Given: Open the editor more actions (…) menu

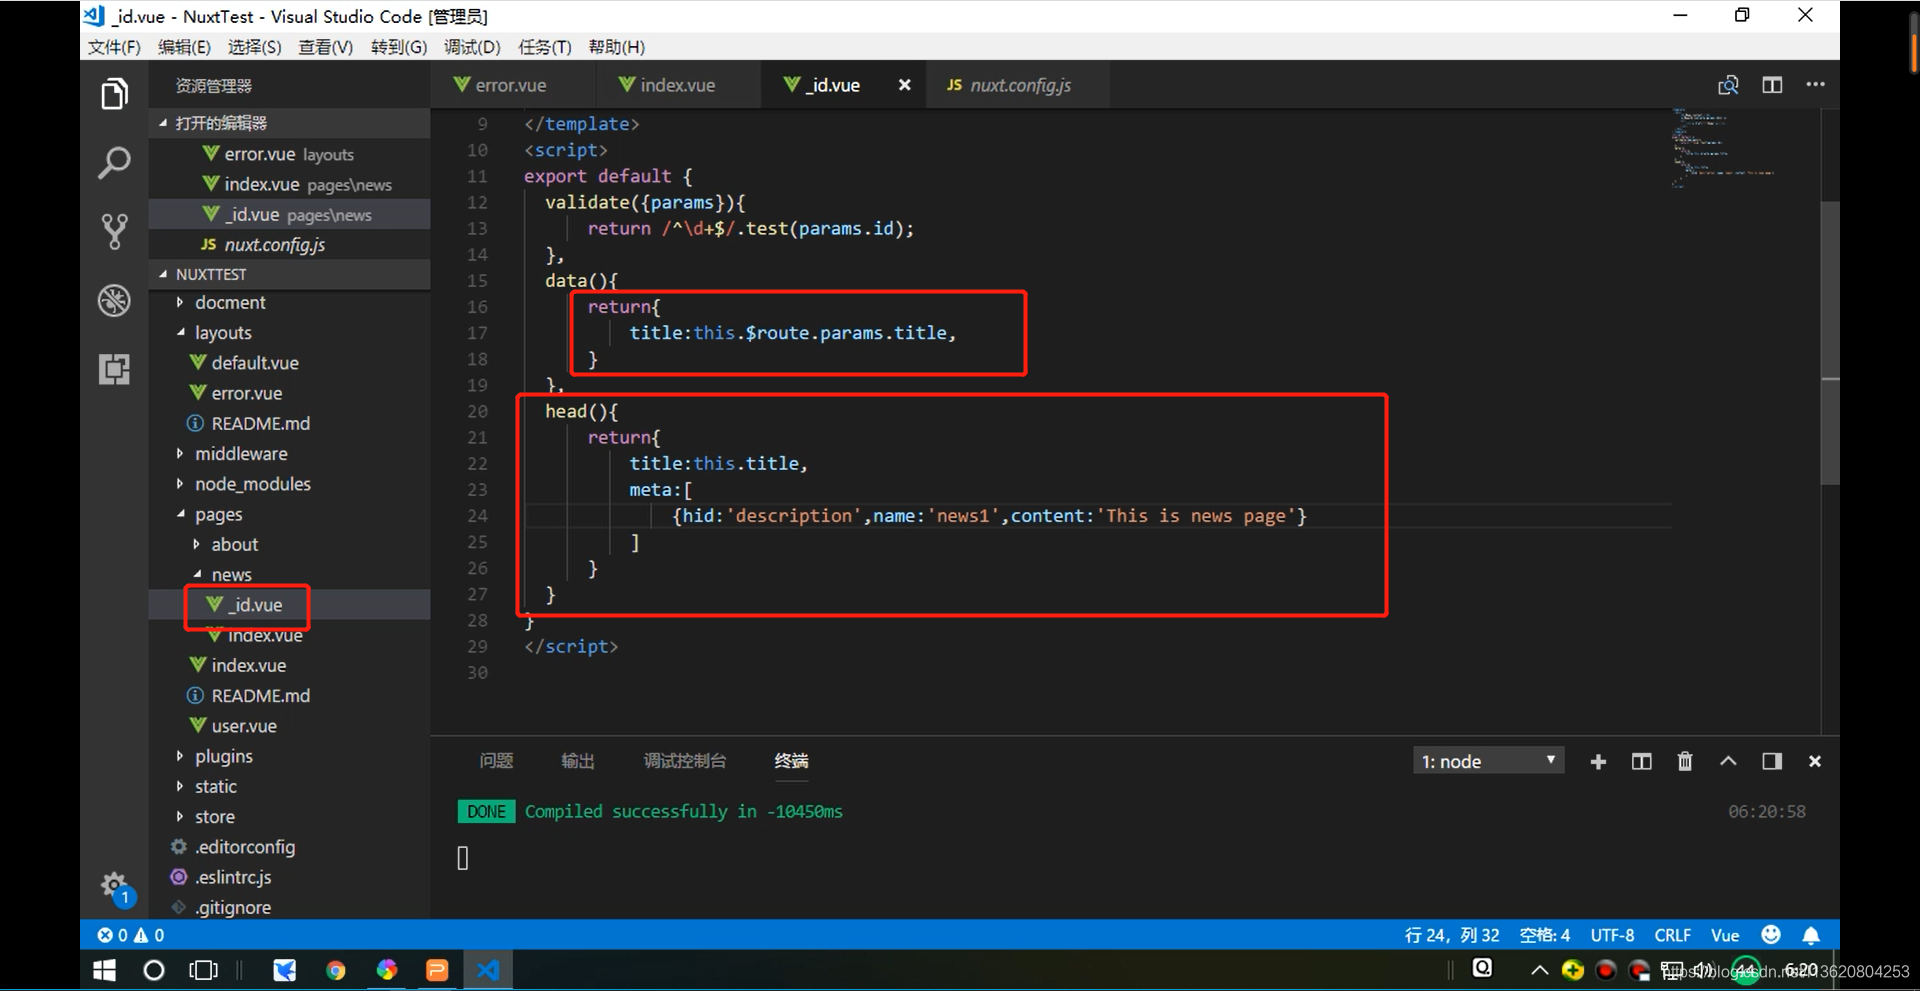Looking at the screenshot, I should click(1816, 84).
